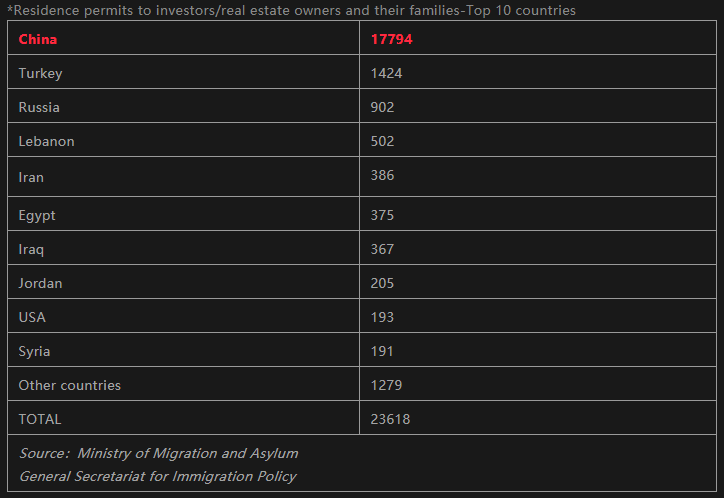The width and height of the screenshot is (724, 498).
Task: Click the Turkey country cell
Action: 40,73
